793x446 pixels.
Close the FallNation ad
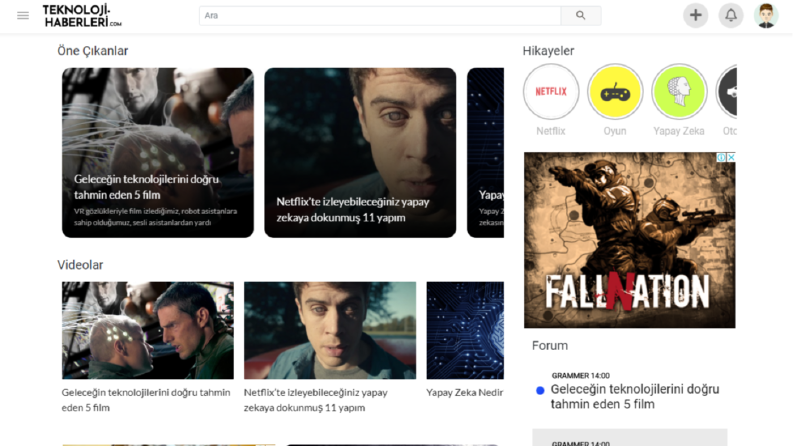coord(731,157)
